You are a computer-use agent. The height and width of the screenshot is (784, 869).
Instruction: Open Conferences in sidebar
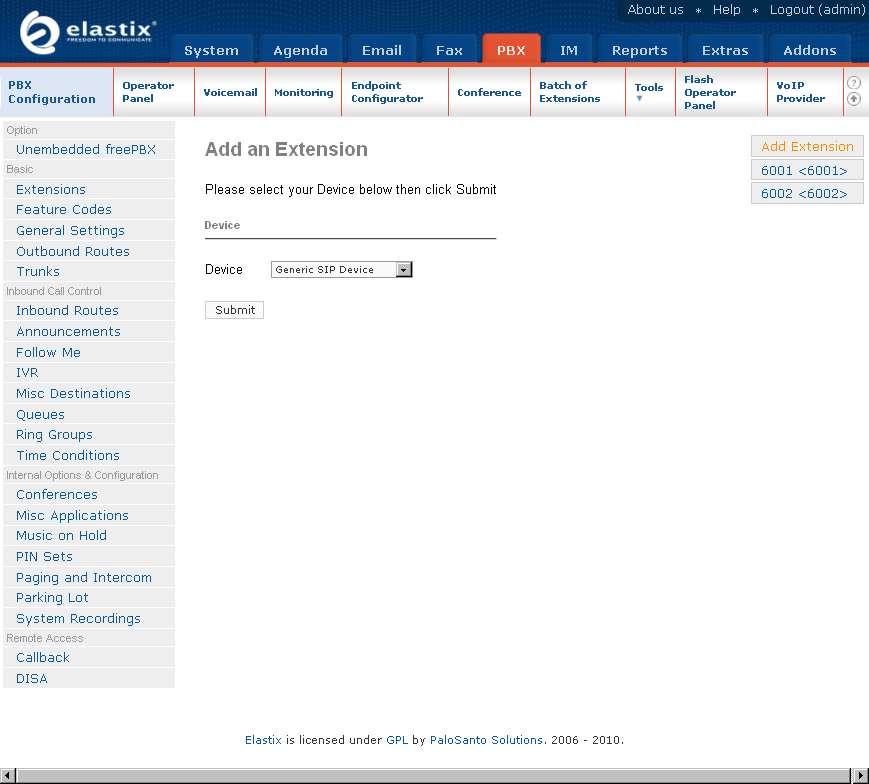(x=89, y=494)
